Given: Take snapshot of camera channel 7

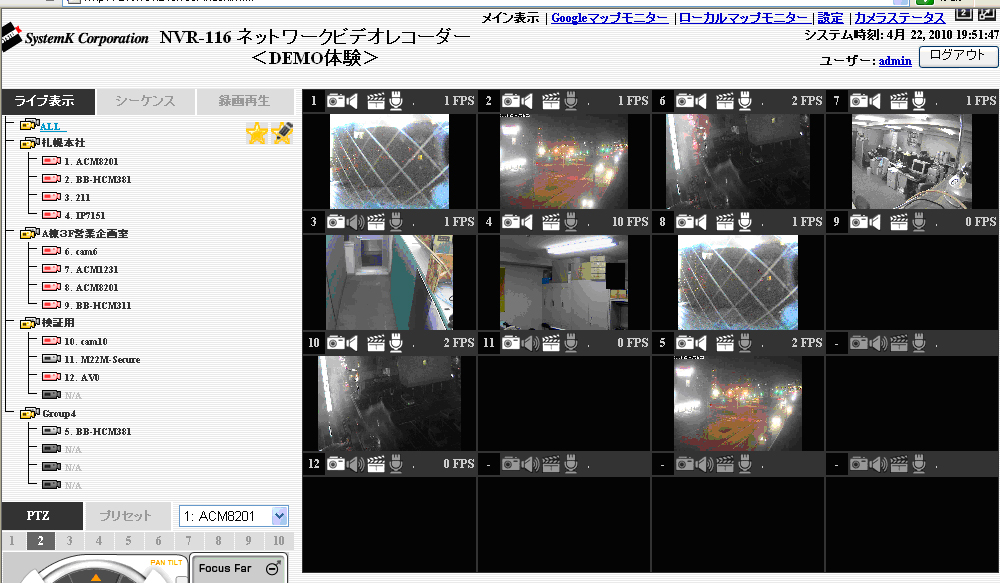Looking at the screenshot, I should 859,101.
